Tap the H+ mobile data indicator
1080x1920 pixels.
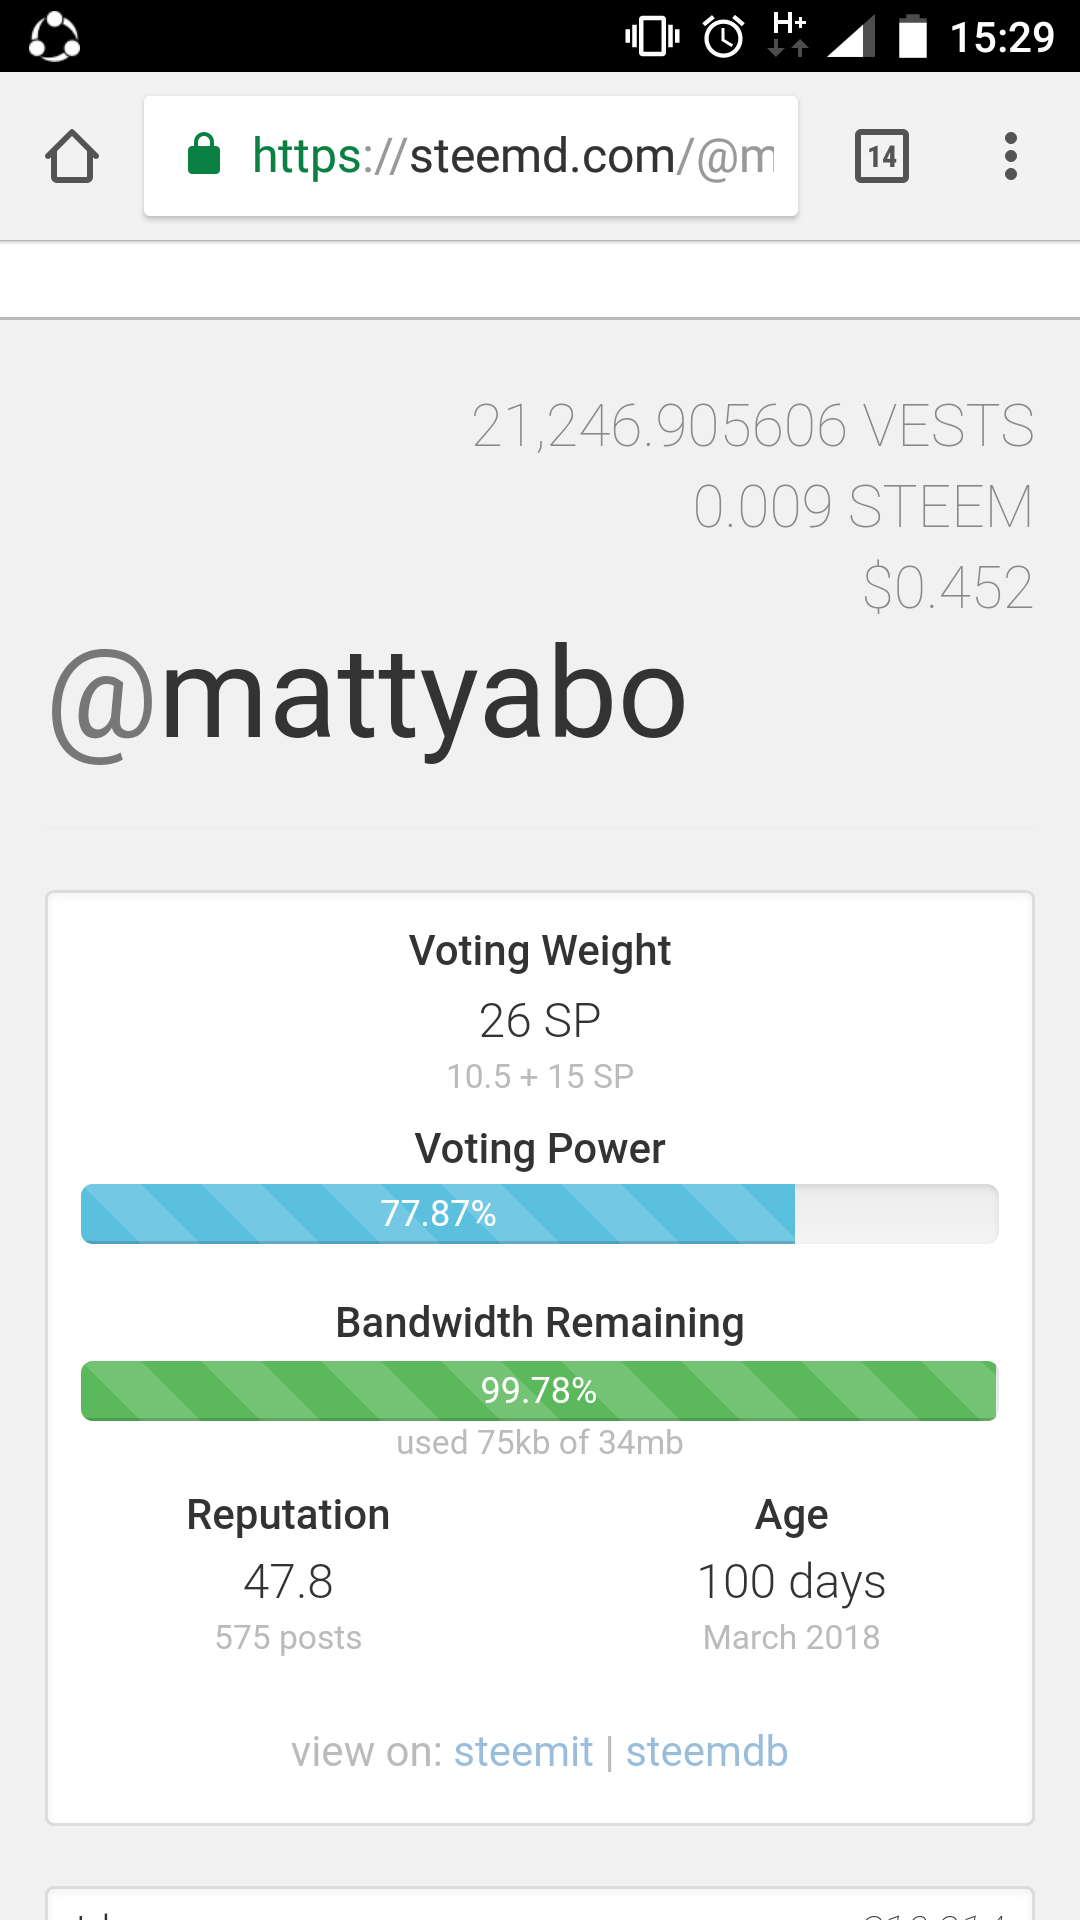(x=789, y=35)
